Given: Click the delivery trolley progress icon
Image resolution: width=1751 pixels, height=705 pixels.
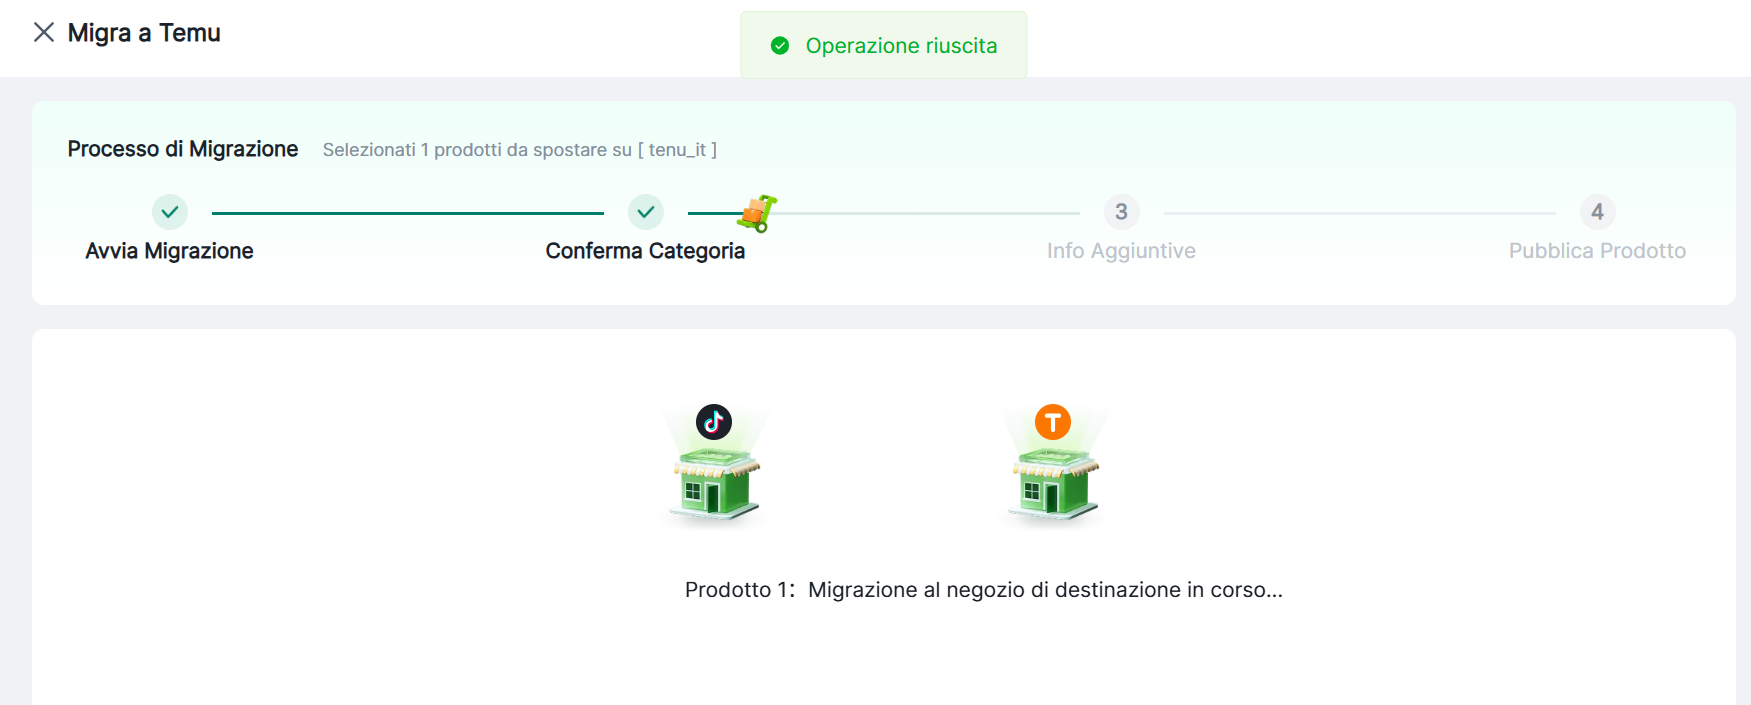Looking at the screenshot, I should (757, 213).
